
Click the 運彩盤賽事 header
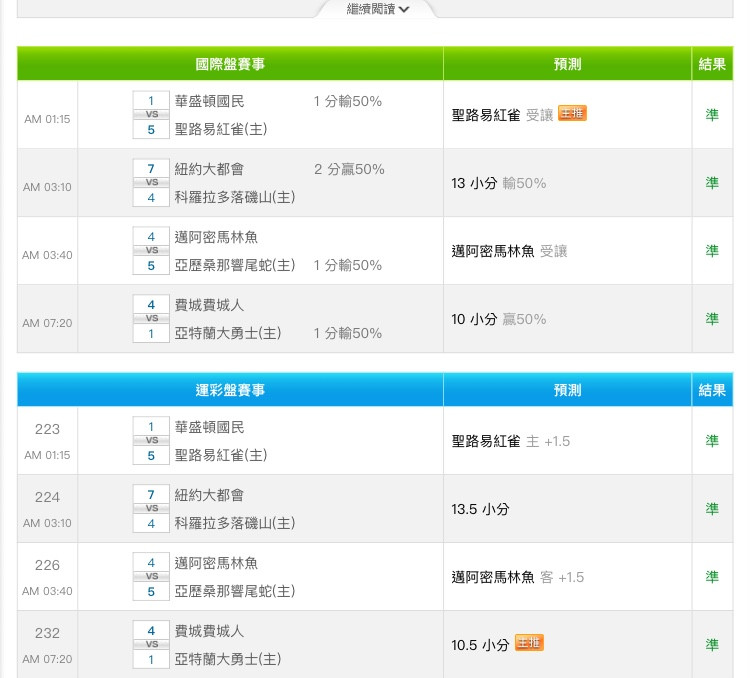coord(230,390)
